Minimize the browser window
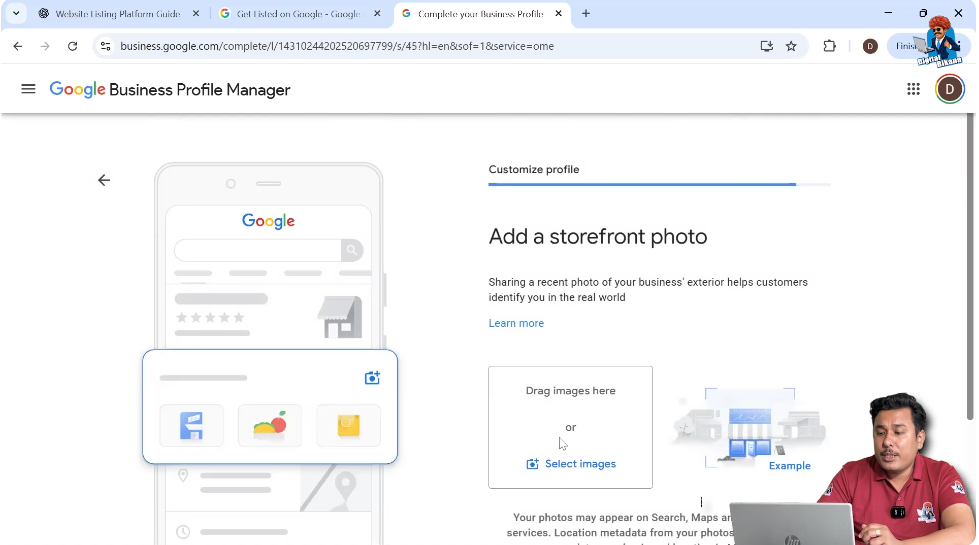The height and width of the screenshot is (545, 979). coord(888,13)
